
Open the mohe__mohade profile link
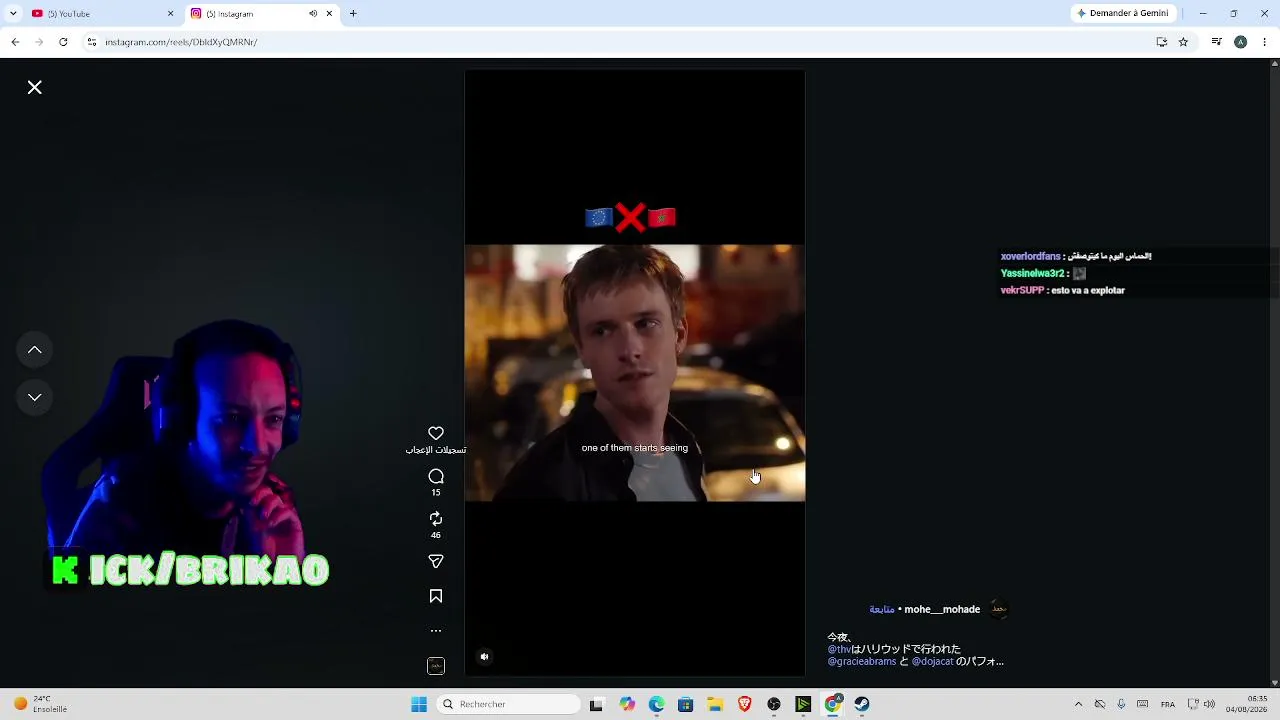point(942,609)
